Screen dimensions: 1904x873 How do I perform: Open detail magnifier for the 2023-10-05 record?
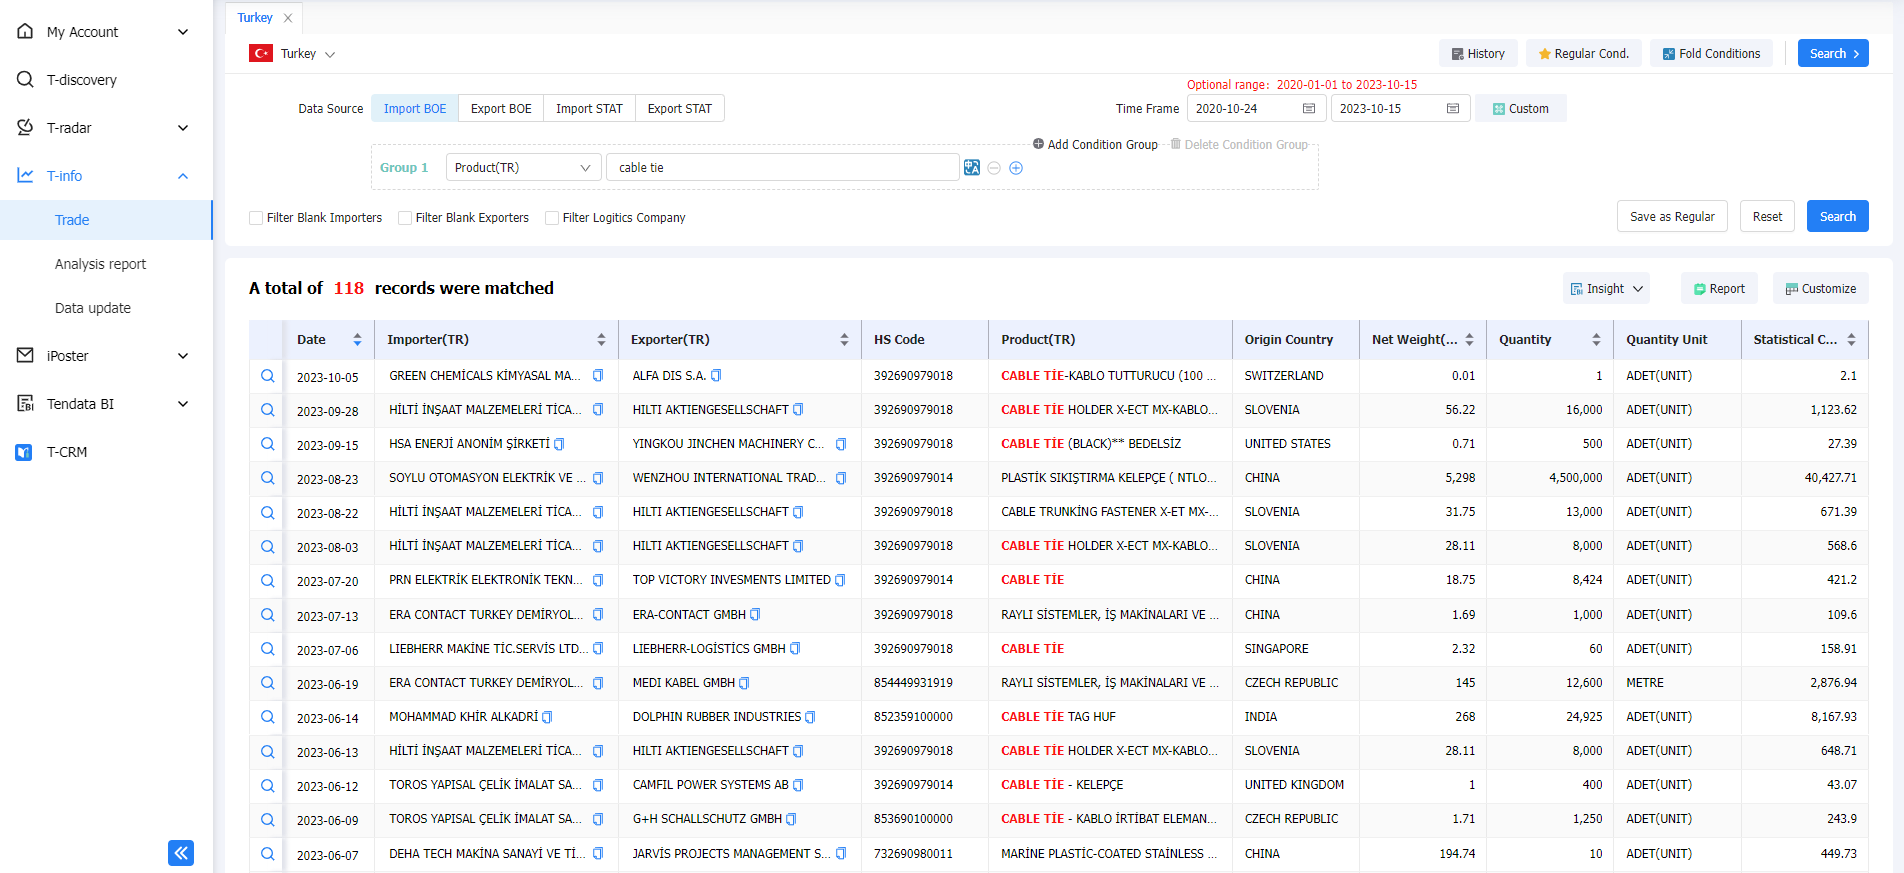(268, 376)
